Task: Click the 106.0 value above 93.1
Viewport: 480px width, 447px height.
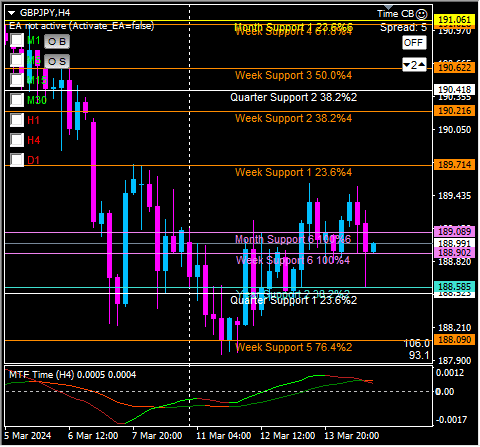Action: (417, 343)
